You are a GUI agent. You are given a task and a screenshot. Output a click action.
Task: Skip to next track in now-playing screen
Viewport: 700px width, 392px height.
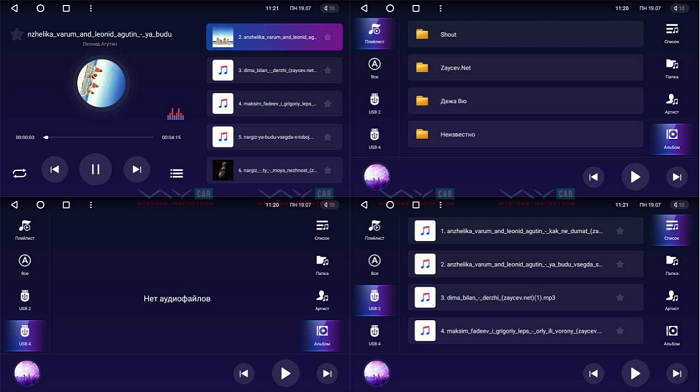137,169
